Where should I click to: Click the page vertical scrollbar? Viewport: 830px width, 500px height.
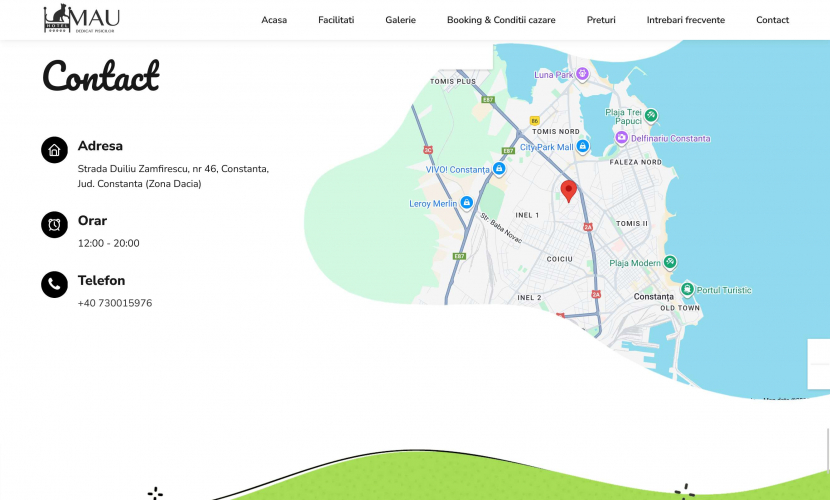(827, 450)
